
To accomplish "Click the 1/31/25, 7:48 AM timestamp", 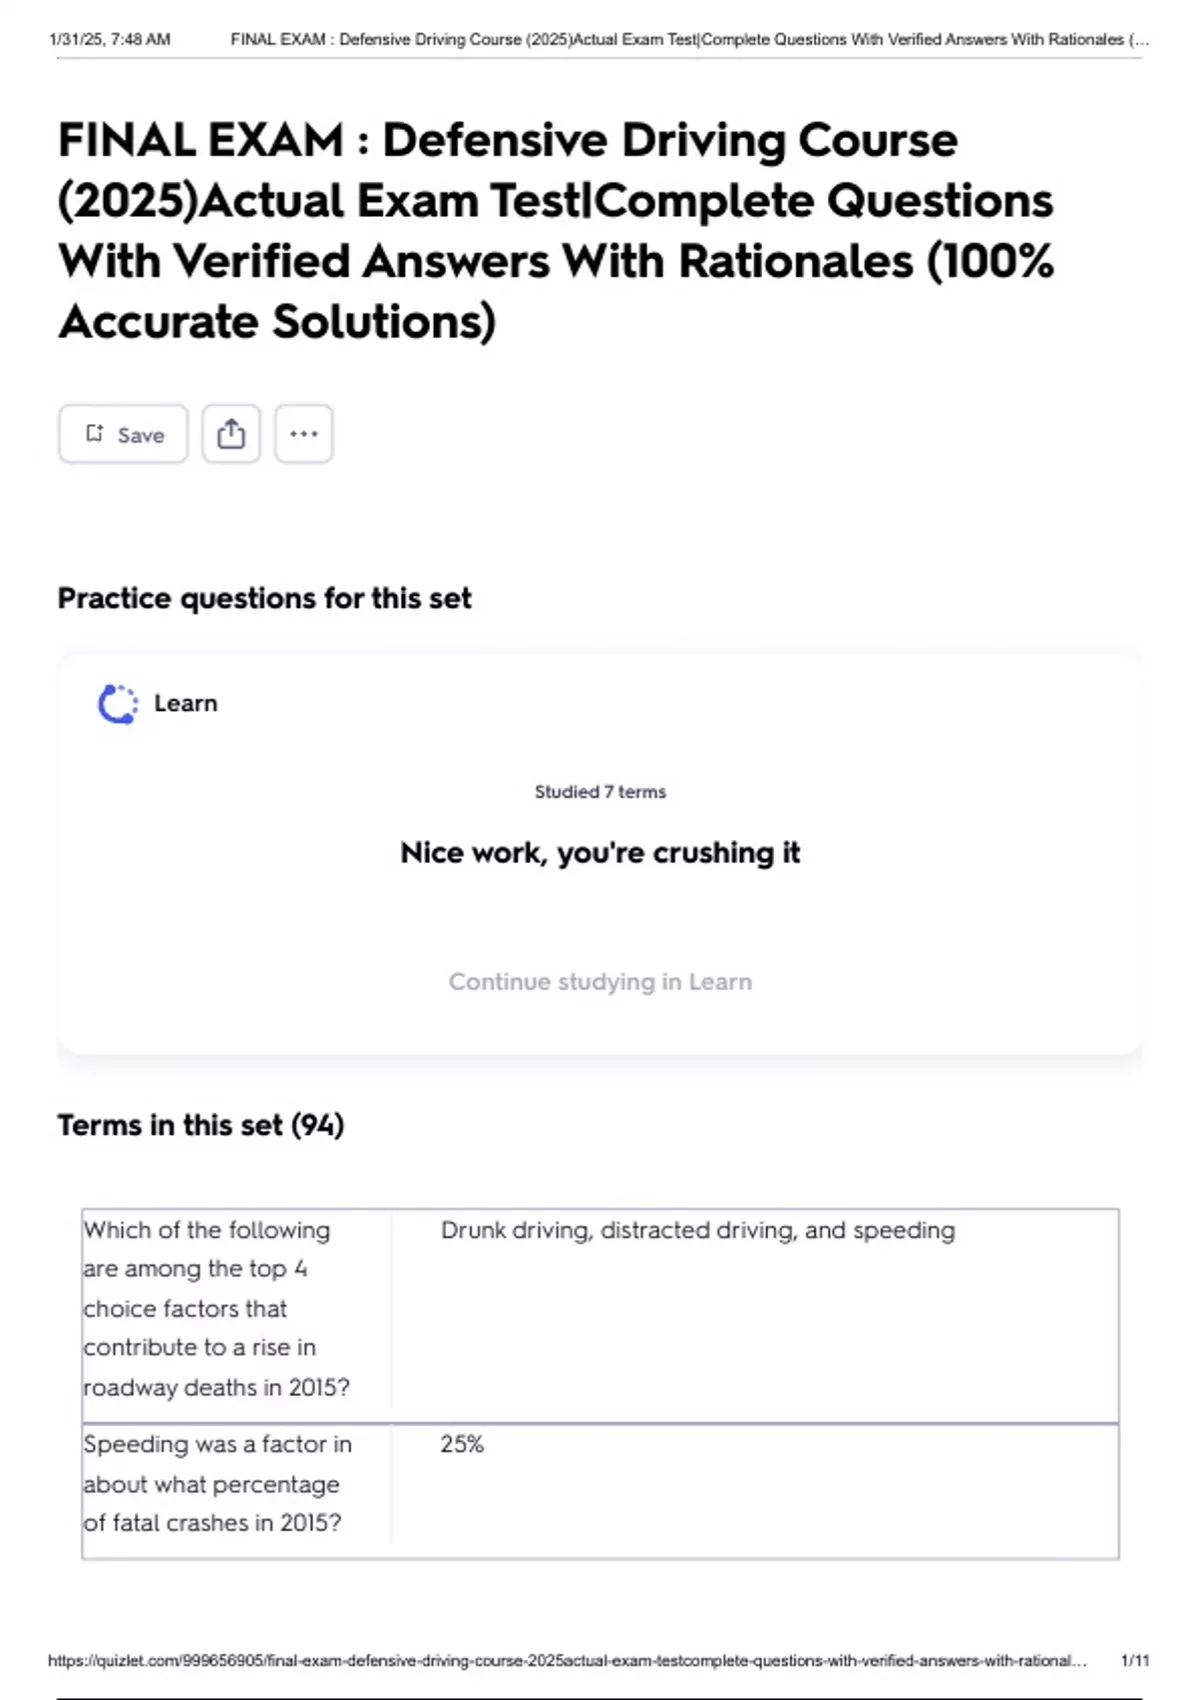I will coord(110,40).
